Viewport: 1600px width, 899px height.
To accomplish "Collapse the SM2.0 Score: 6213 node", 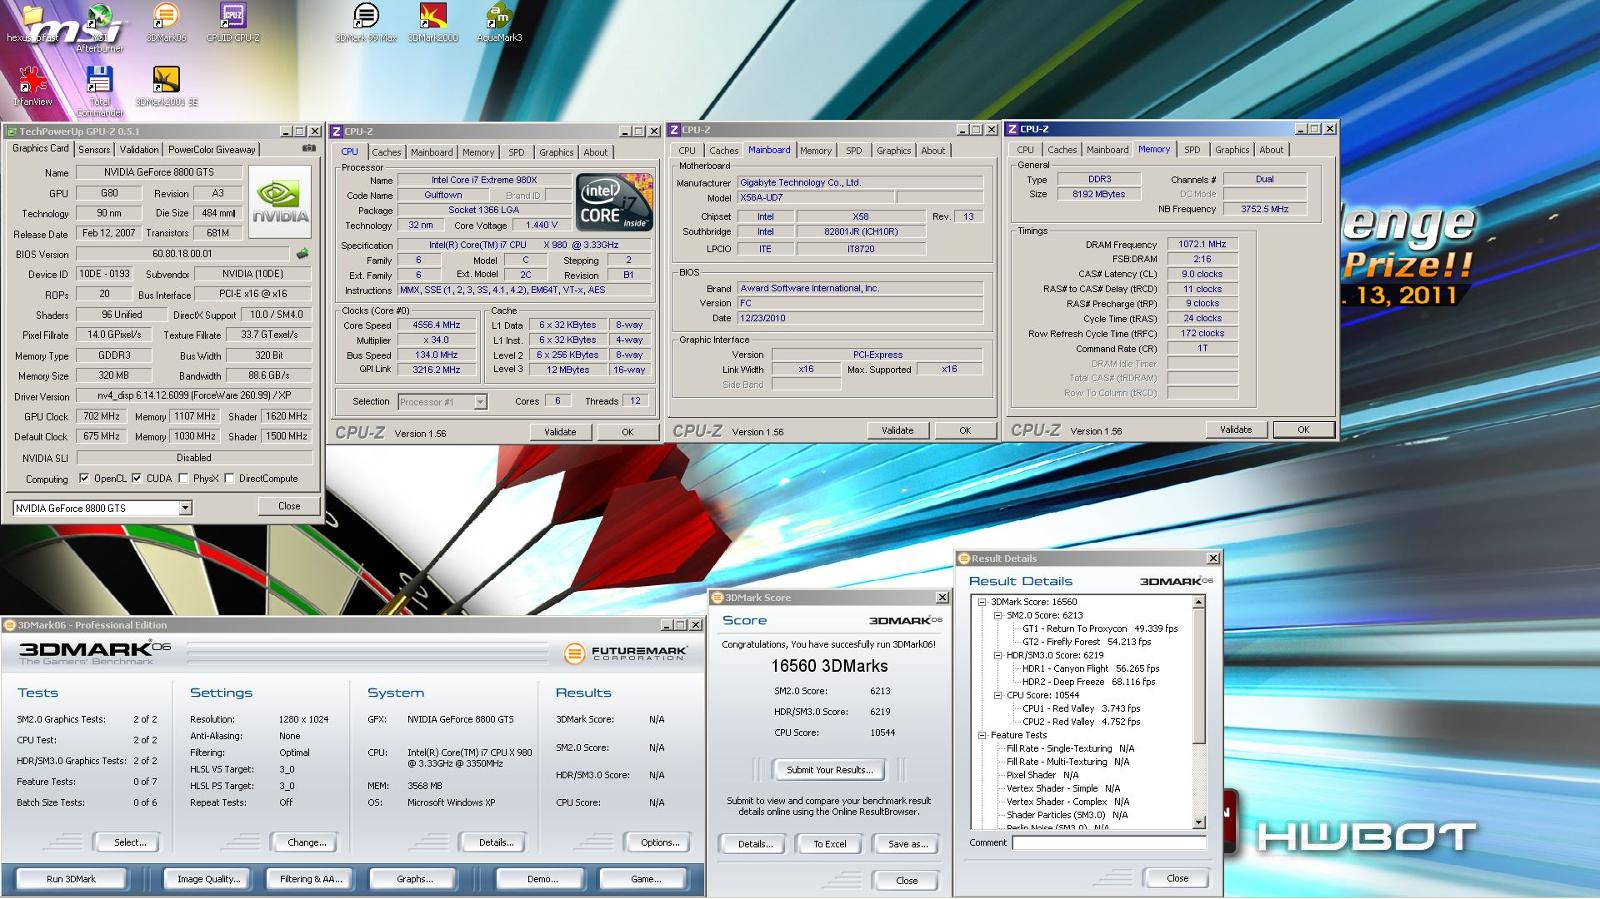I will tap(997, 615).
